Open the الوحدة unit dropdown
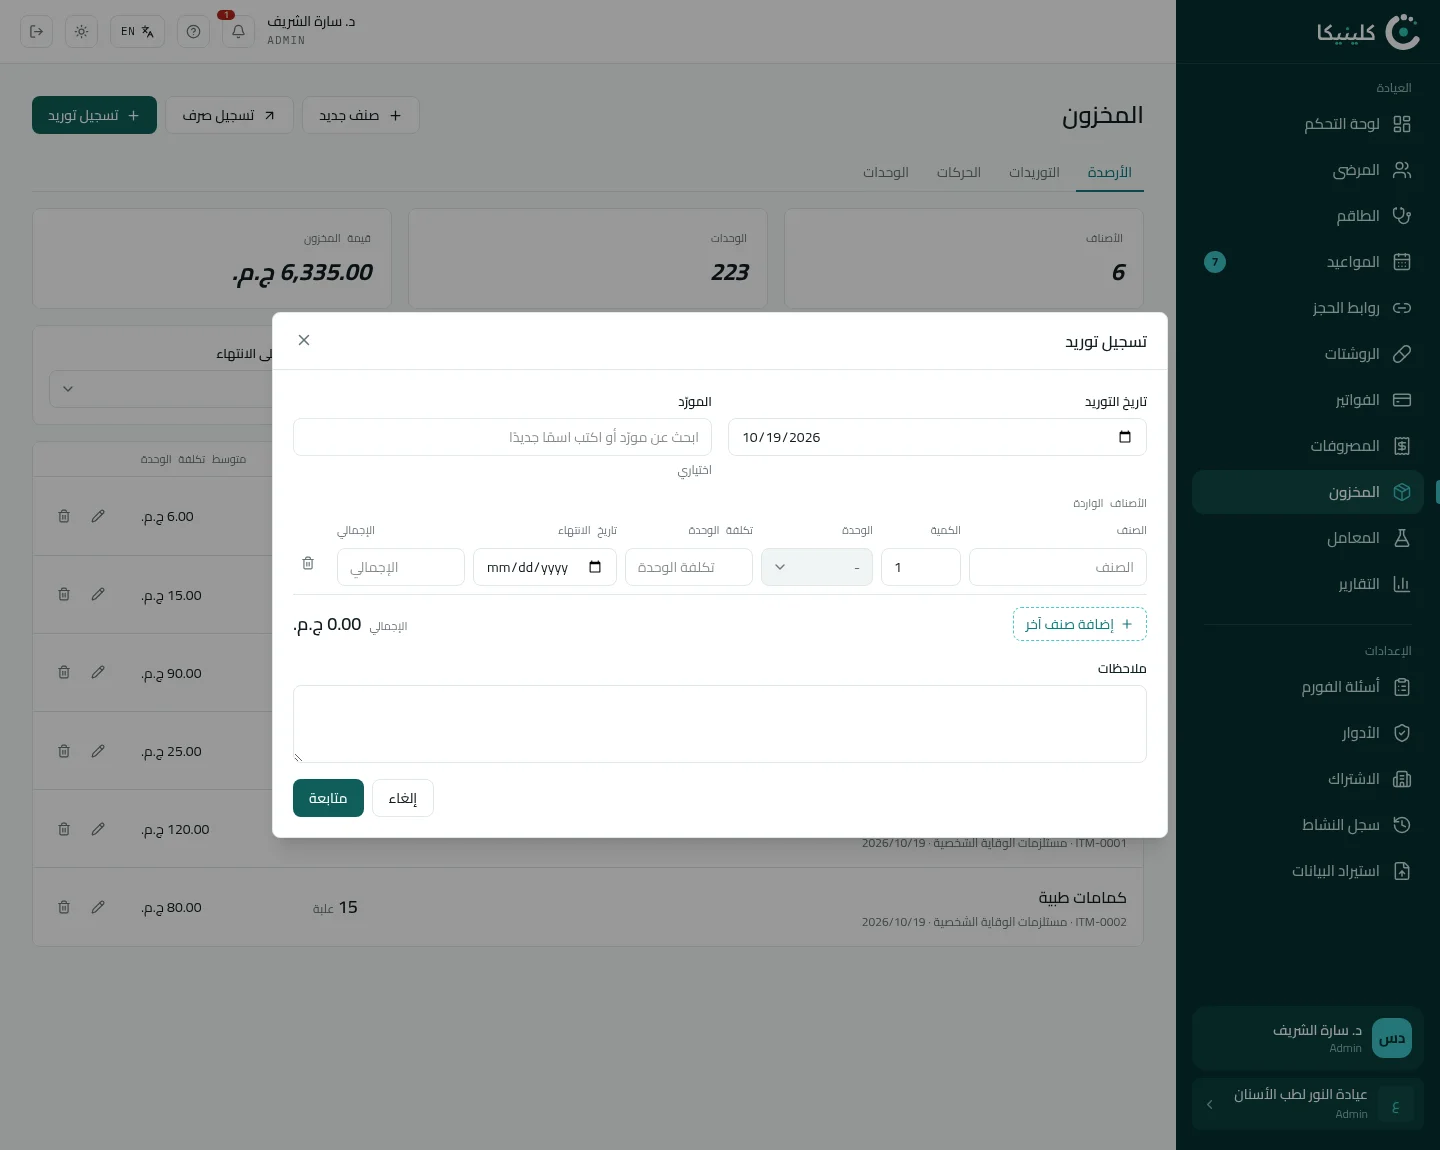The height and width of the screenshot is (1150, 1440). pyautogui.click(x=817, y=567)
